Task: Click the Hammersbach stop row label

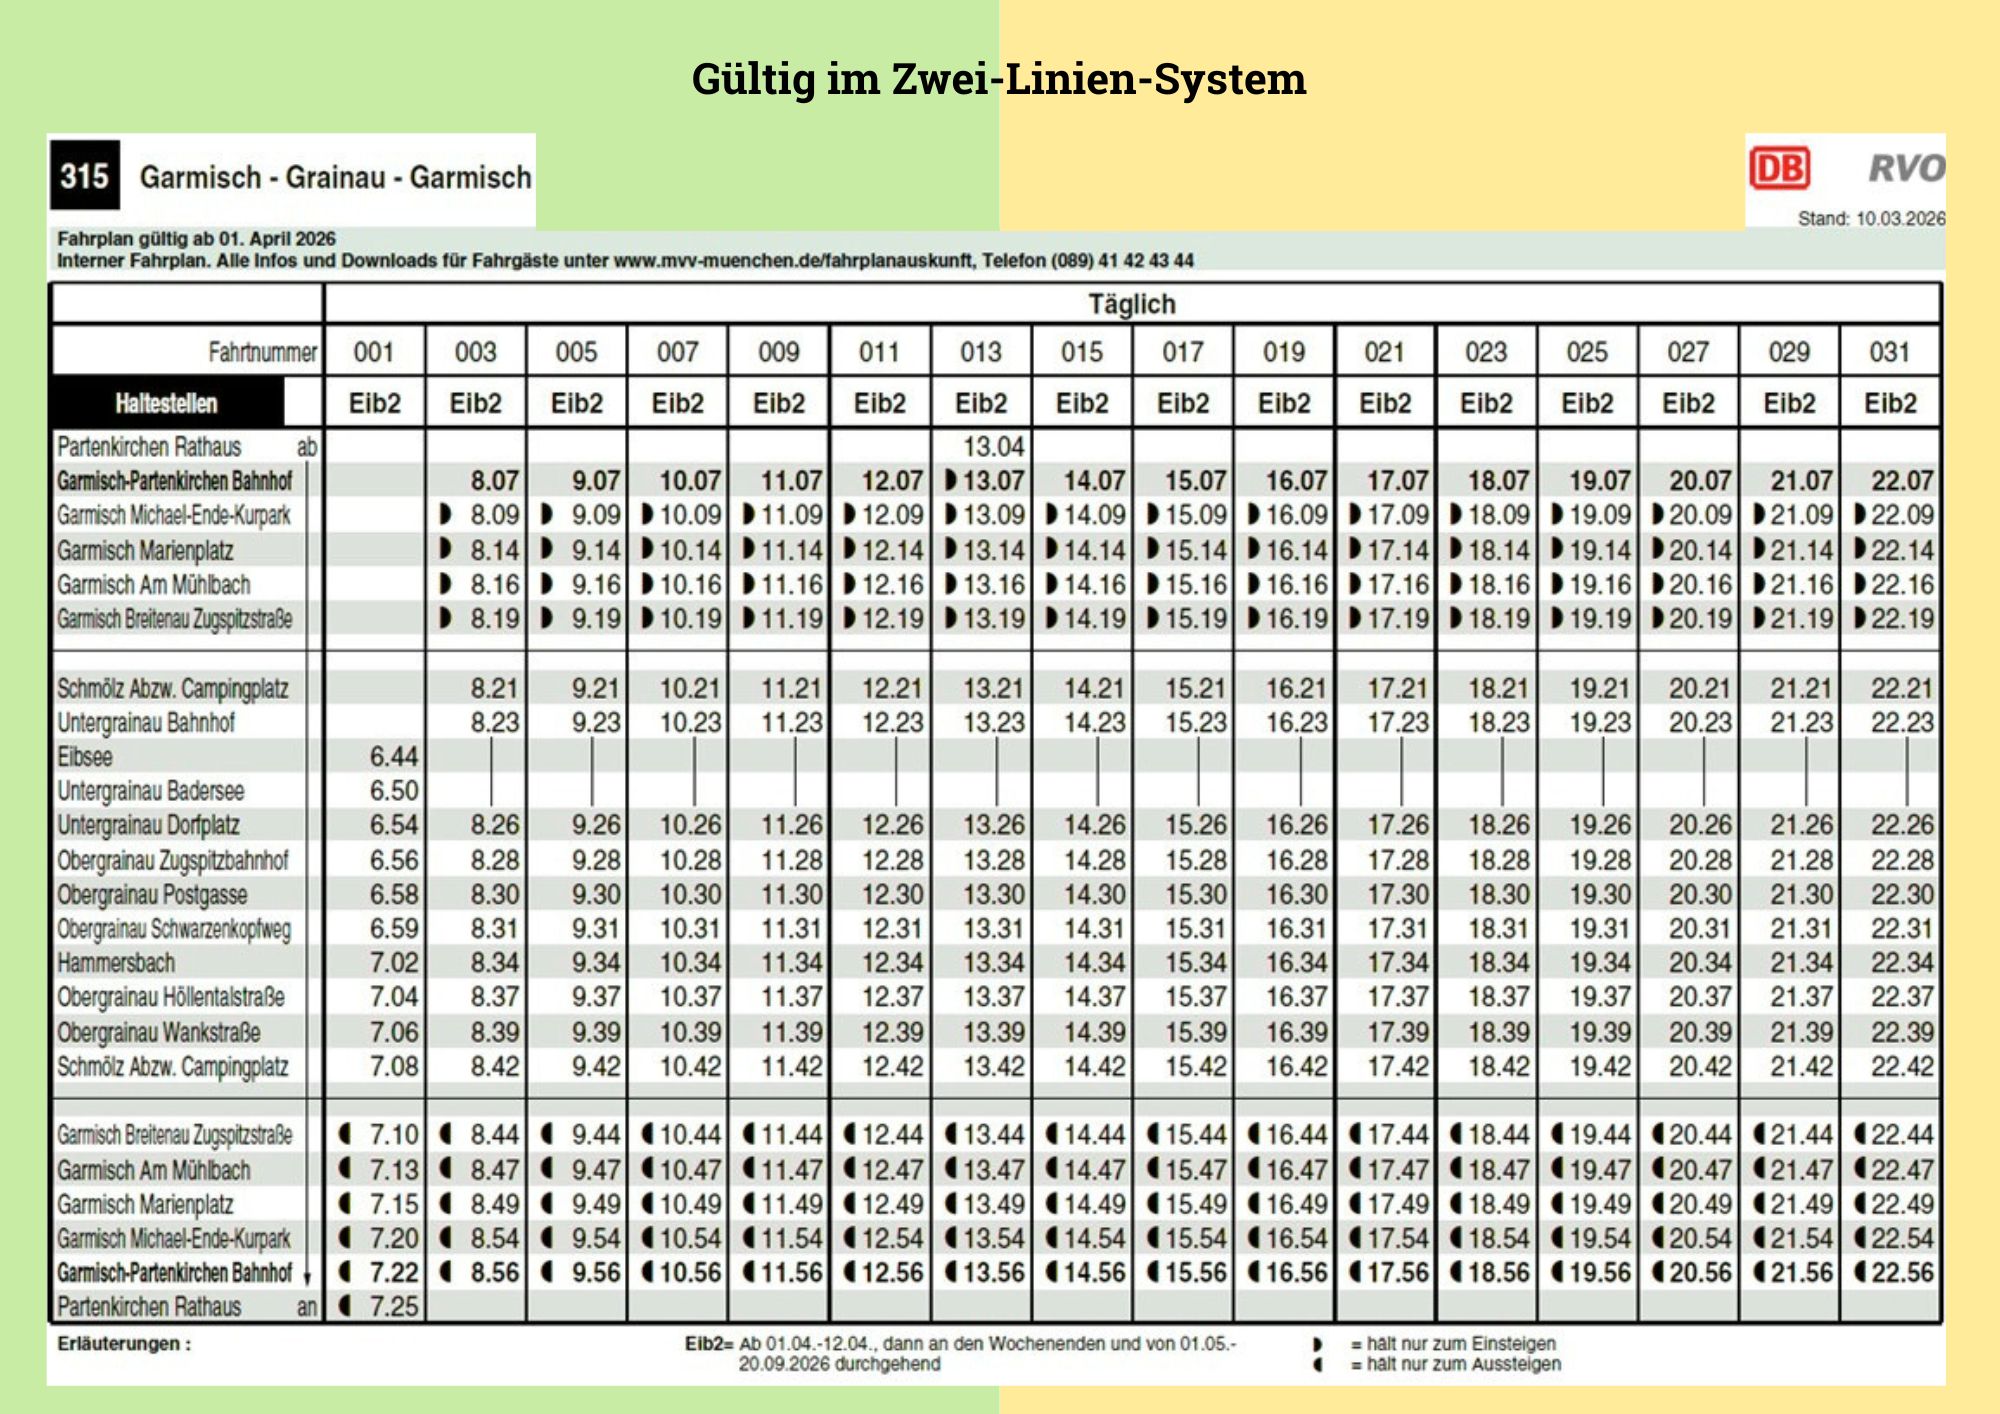Action: point(116,963)
